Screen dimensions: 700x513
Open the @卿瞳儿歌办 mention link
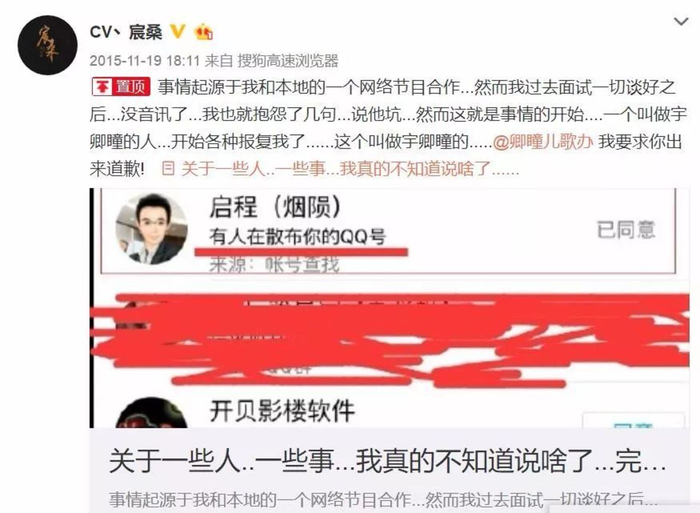coord(542,142)
